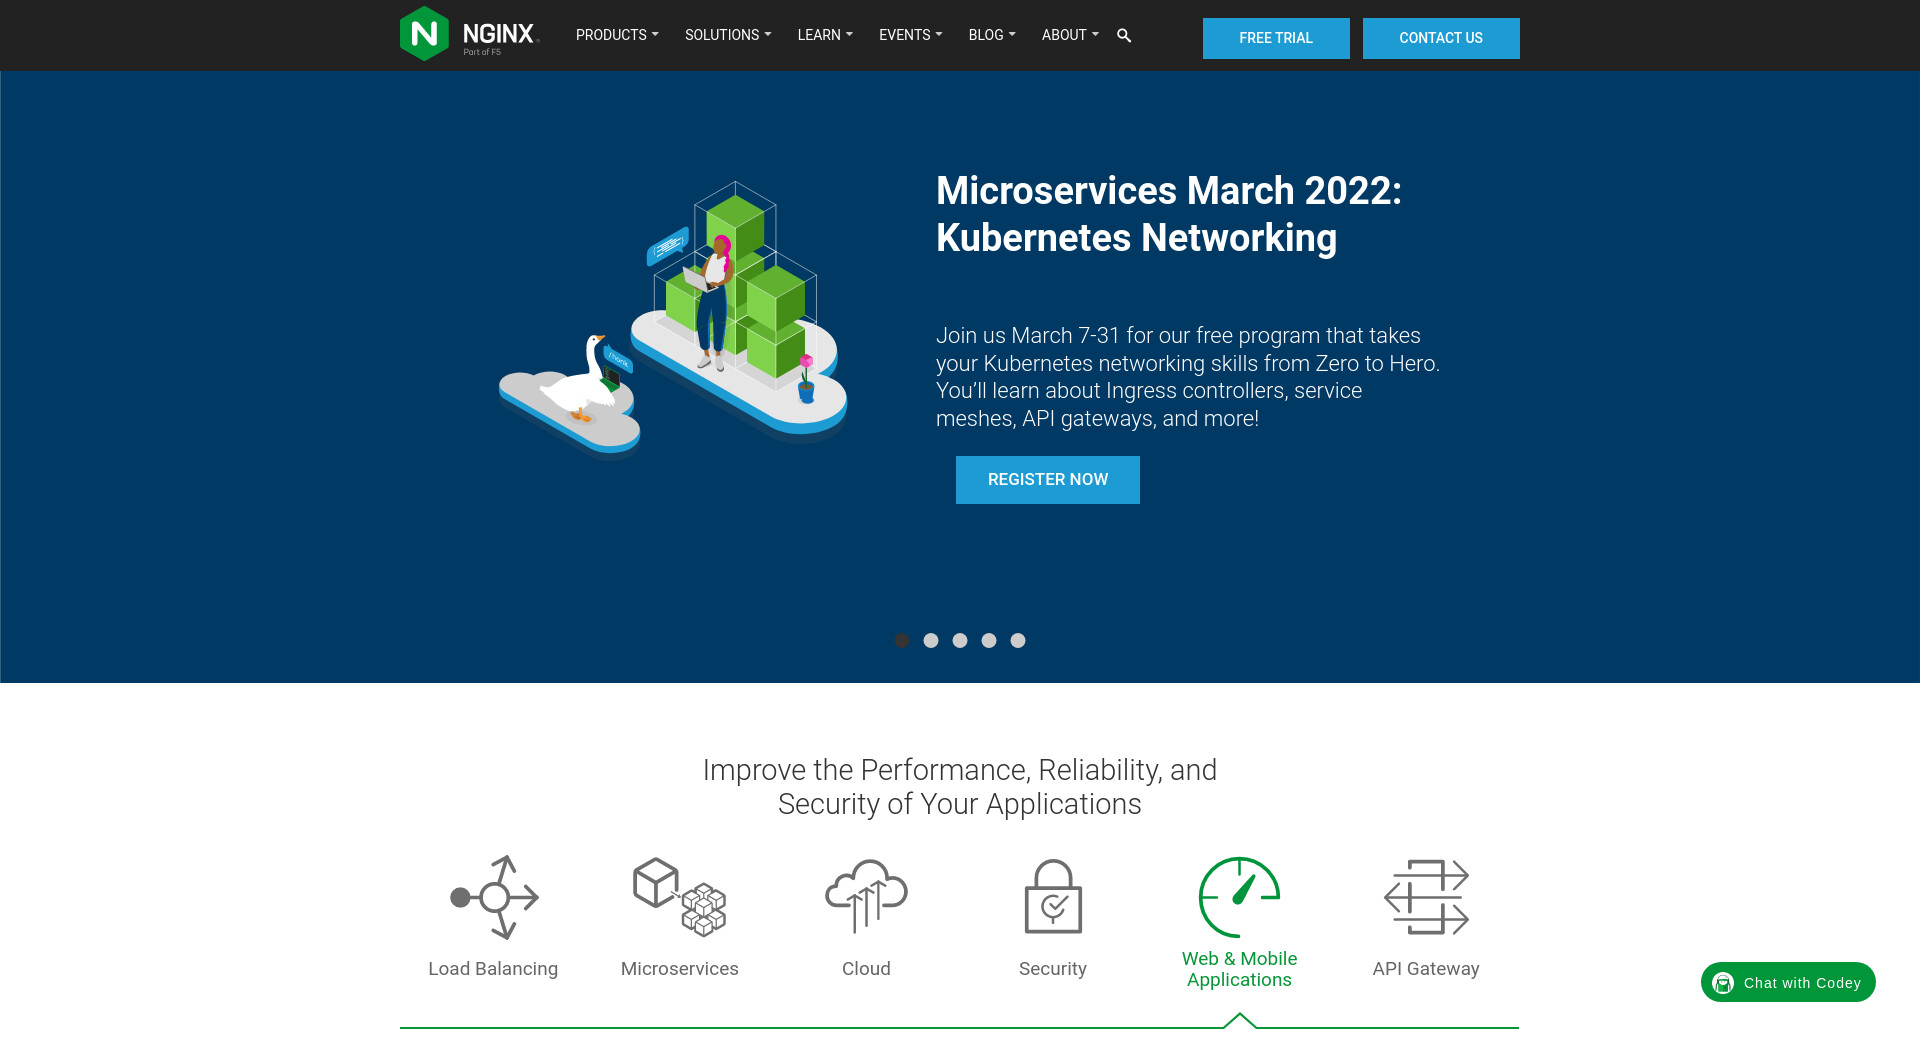
Task: Click the NGINX hexagon logo
Action: coord(424,34)
